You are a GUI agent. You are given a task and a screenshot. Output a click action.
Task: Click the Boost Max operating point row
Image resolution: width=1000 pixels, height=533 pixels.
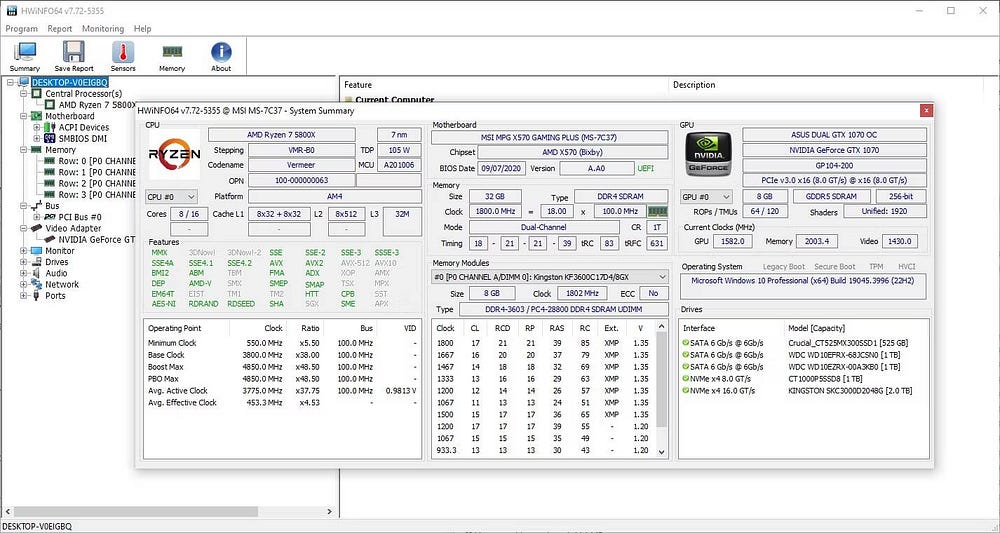tap(282, 367)
